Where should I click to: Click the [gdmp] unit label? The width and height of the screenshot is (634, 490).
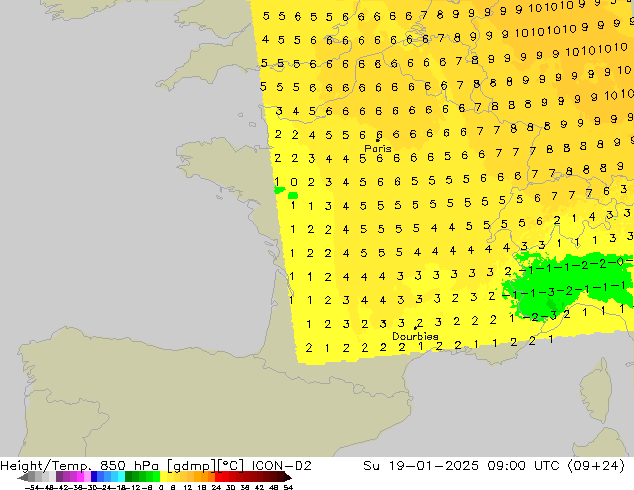point(192,466)
